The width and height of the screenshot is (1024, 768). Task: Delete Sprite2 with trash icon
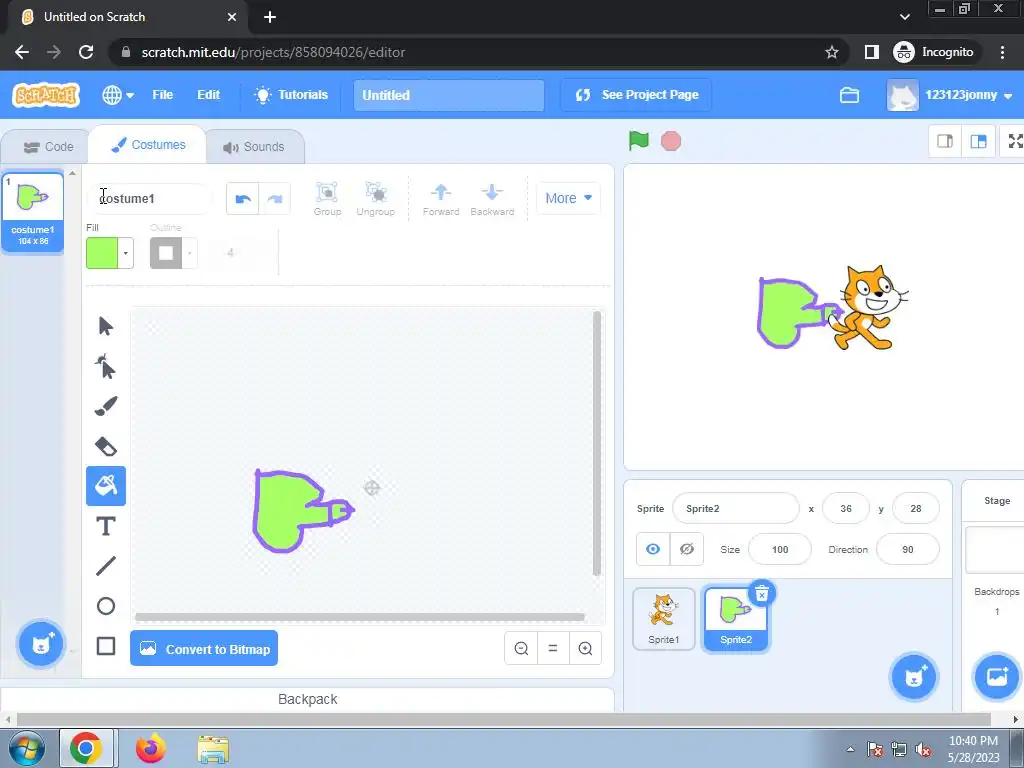pyautogui.click(x=761, y=594)
